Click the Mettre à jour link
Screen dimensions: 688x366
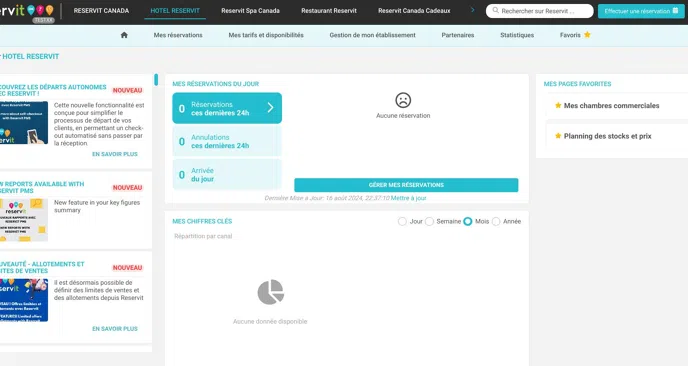[x=408, y=198]
